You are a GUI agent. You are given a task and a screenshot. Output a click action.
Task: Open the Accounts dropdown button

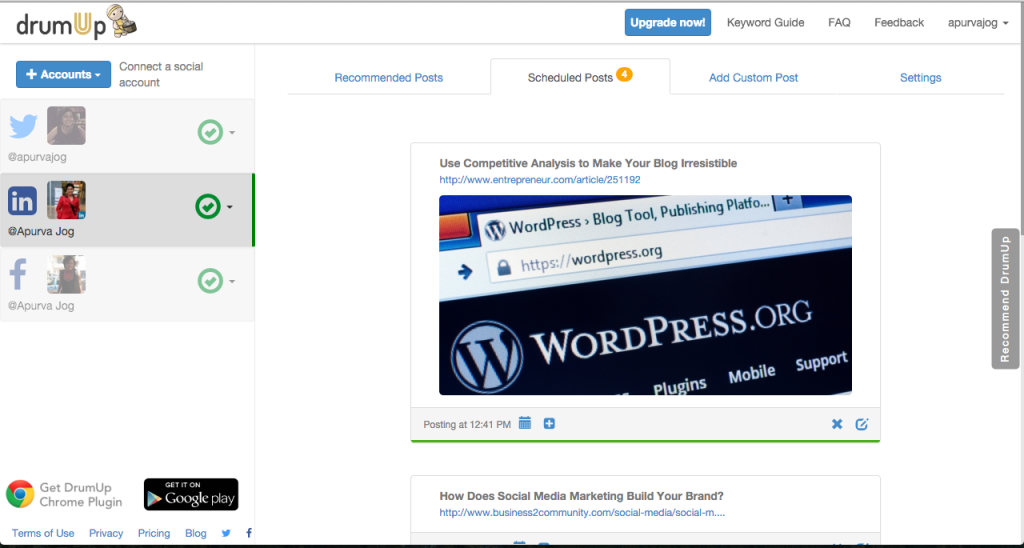coord(63,74)
